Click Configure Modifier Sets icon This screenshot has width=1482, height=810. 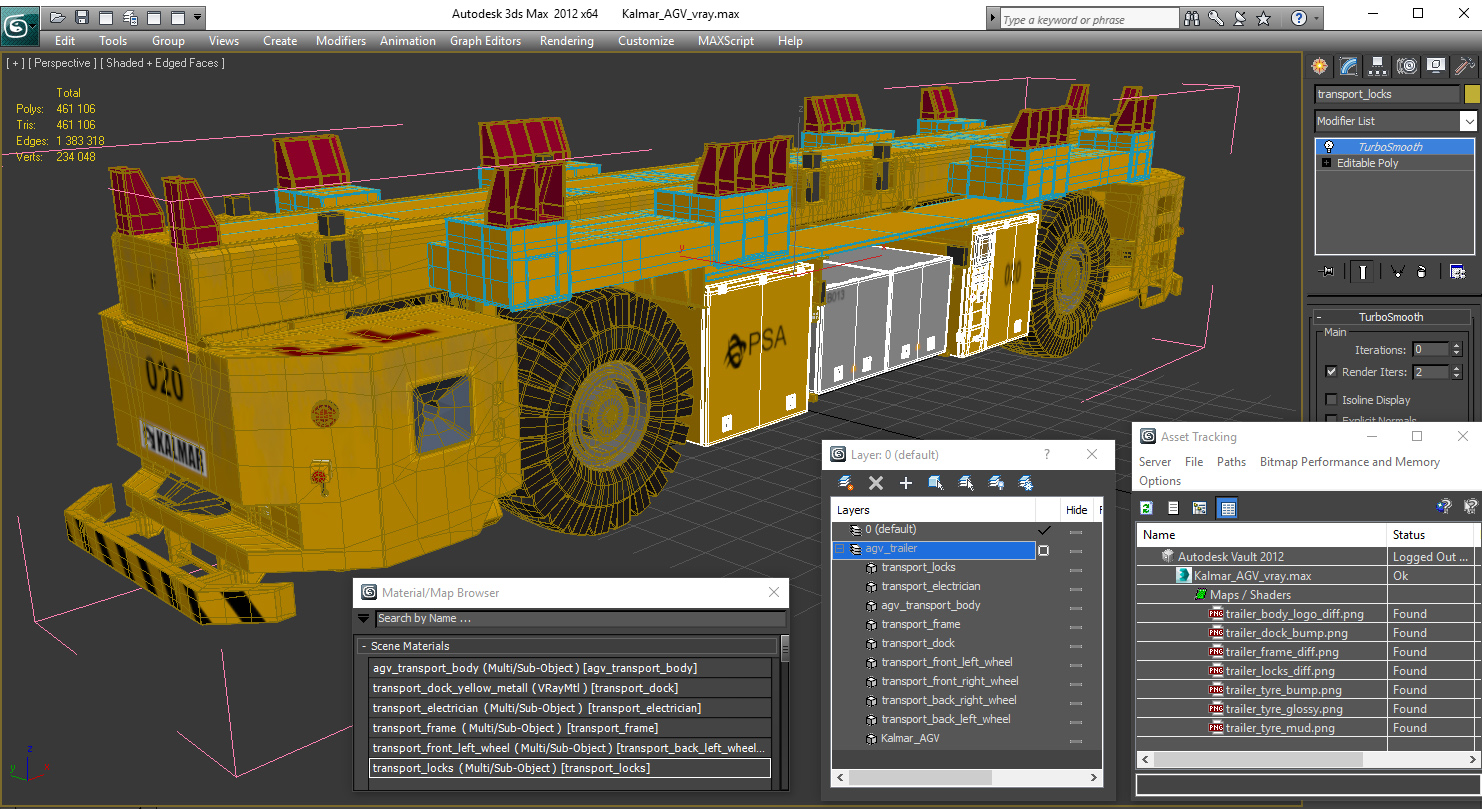1457,271
